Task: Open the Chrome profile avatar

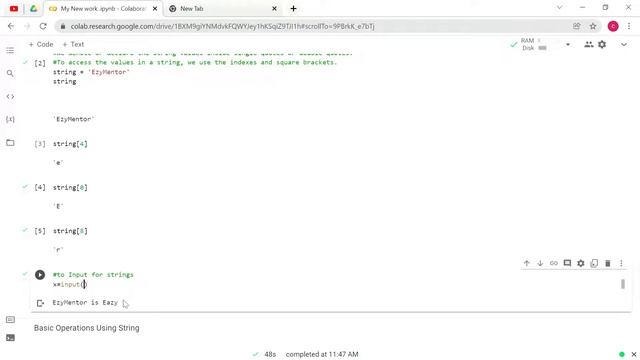Action: click(x=613, y=26)
